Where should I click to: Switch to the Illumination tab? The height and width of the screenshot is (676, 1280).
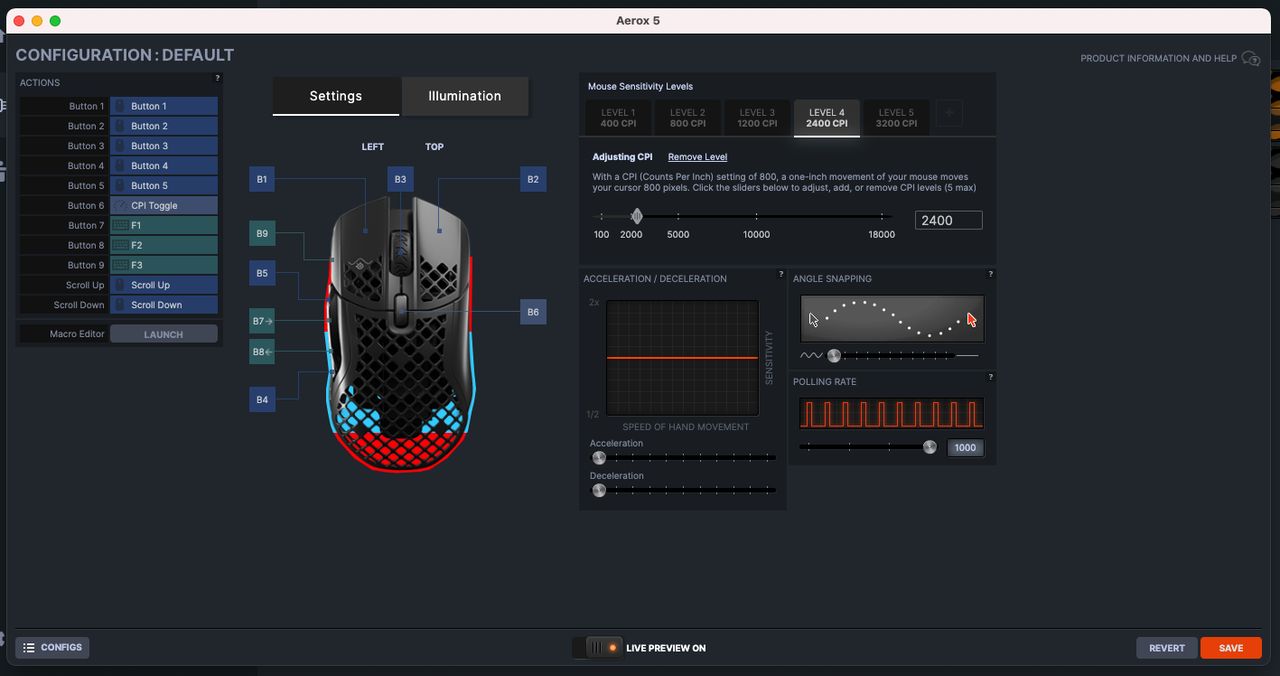[x=465, y=96]
